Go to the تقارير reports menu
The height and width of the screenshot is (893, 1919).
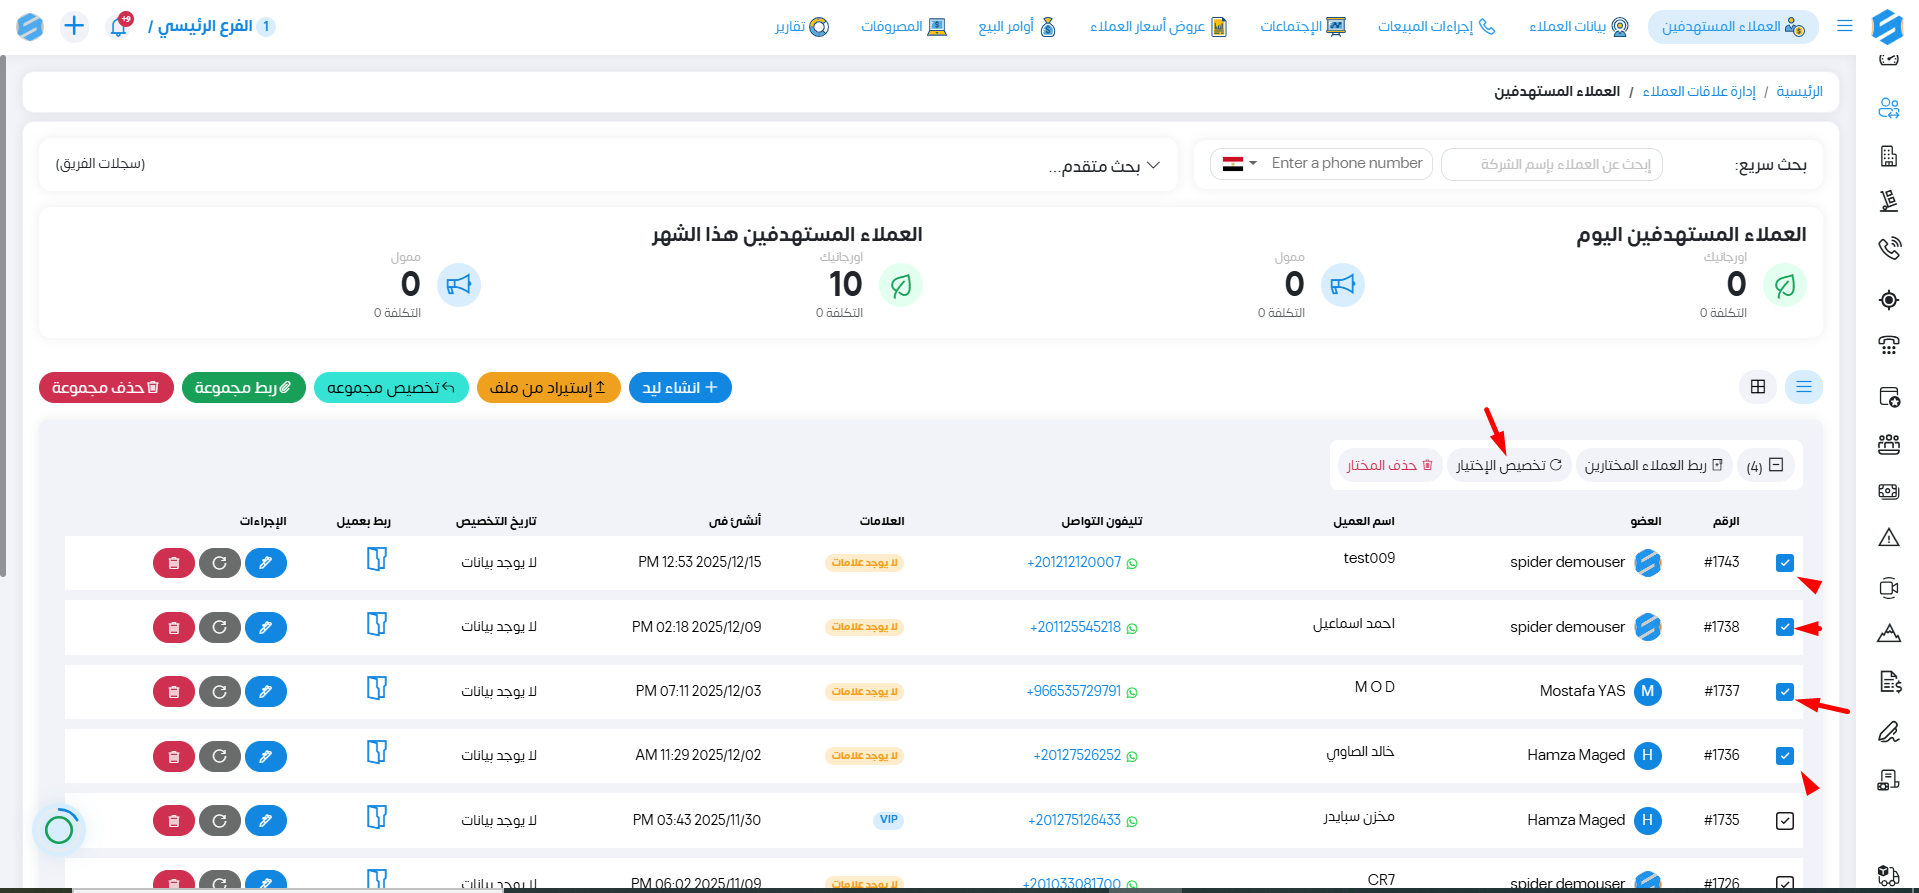coord(801,27)
